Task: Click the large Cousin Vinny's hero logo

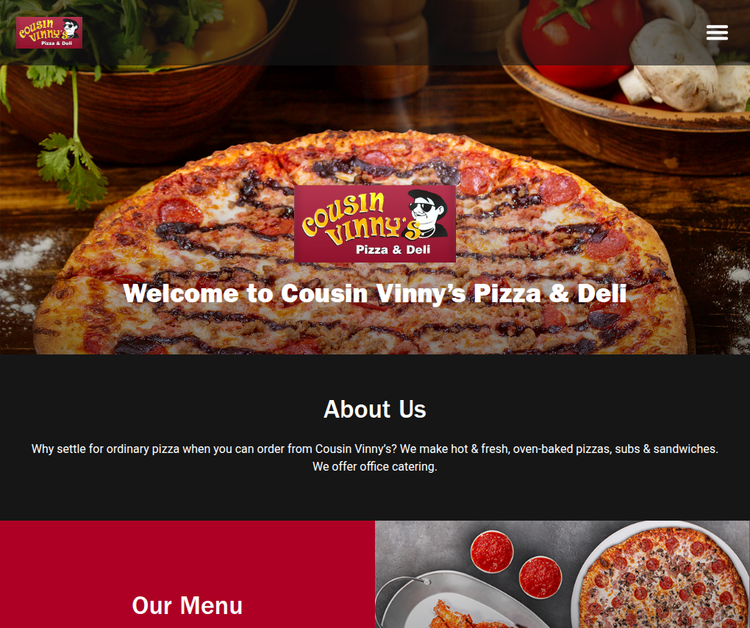Action: click(375, 223)
